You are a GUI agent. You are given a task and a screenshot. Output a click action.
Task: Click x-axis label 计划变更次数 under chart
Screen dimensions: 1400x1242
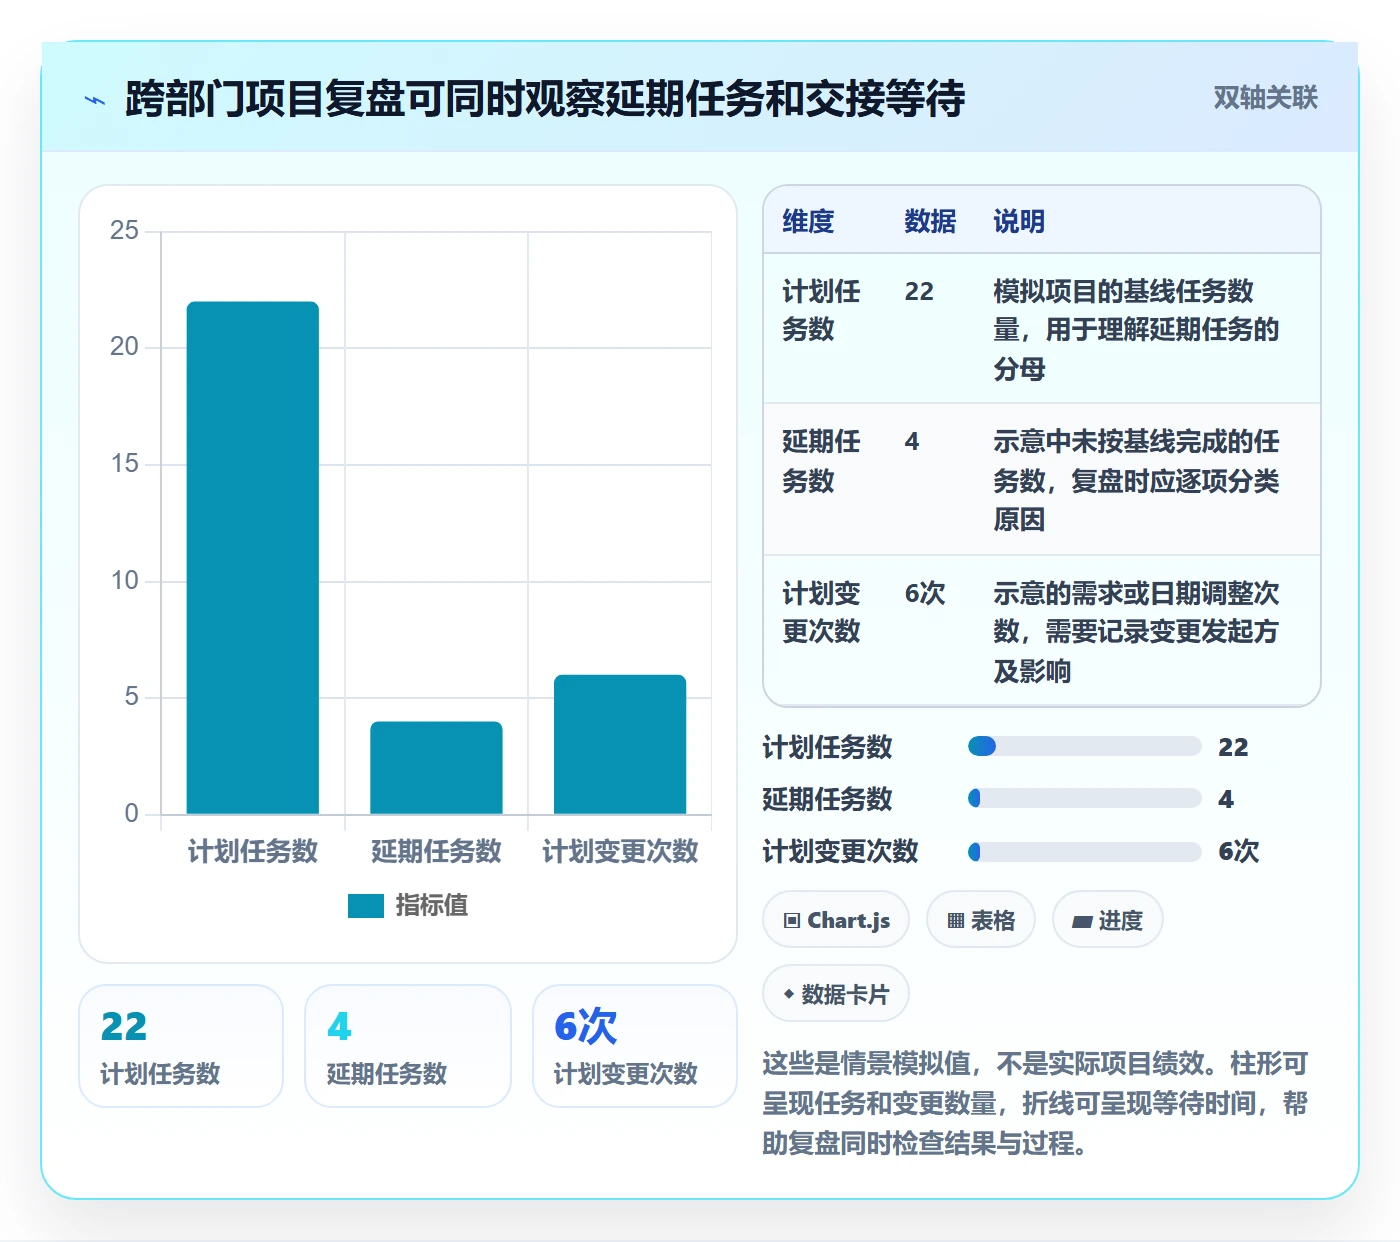[x=620, y=851]
